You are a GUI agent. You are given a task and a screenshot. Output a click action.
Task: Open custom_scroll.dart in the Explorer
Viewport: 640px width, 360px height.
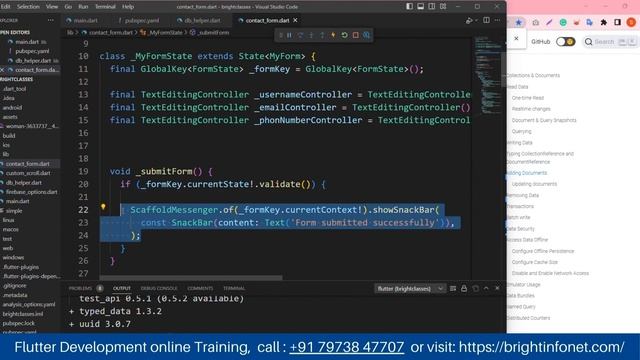coord(28,173)
